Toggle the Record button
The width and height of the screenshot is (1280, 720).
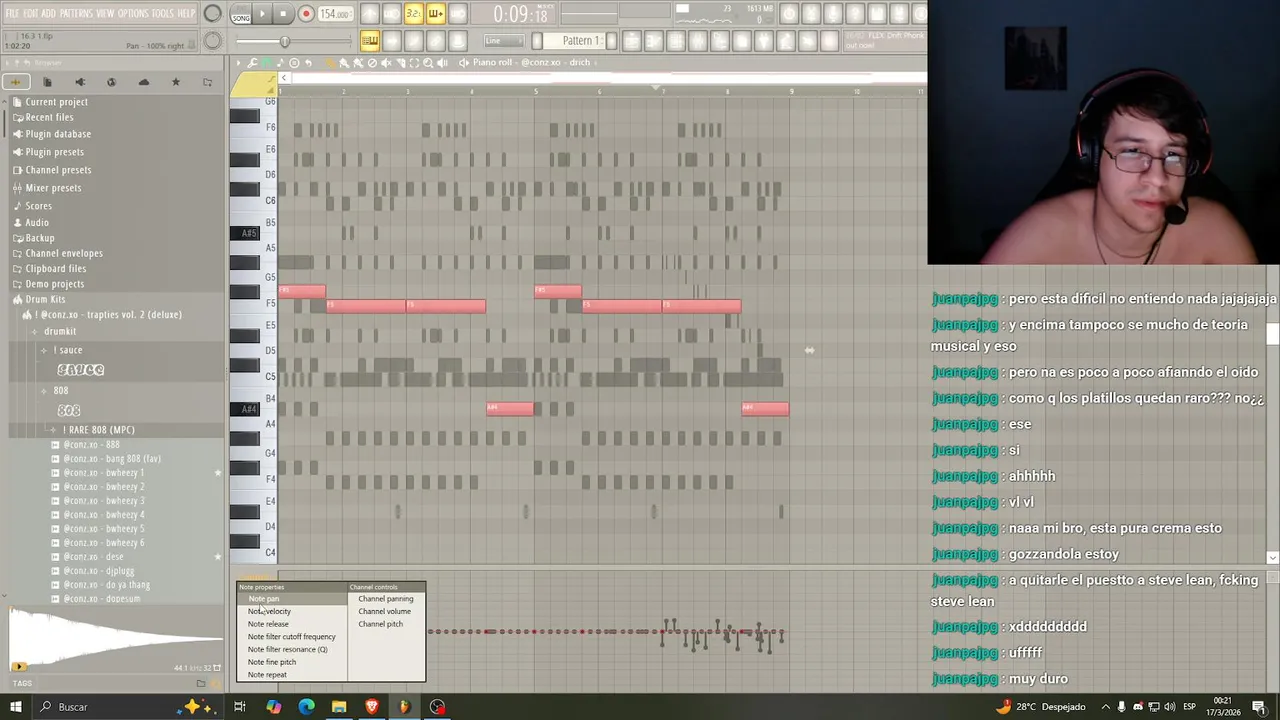pos(306,14)
